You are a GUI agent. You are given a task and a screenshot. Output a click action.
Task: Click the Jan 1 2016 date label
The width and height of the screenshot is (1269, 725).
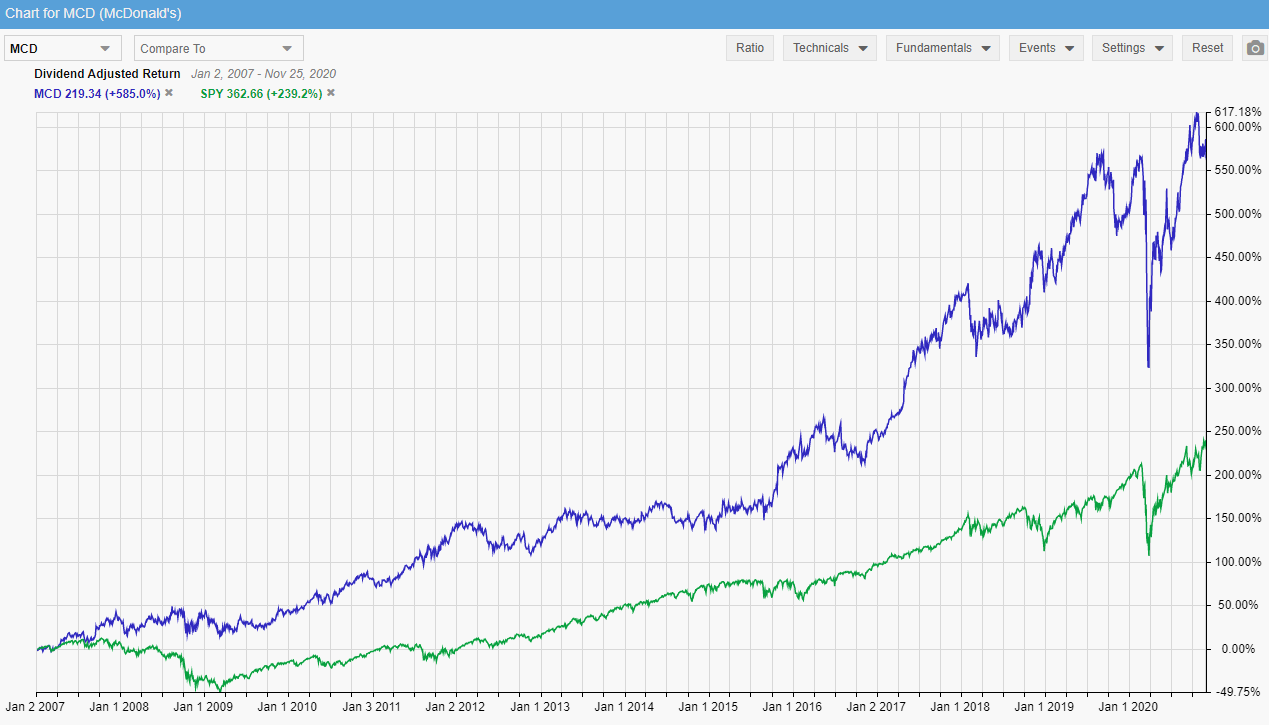794,706
